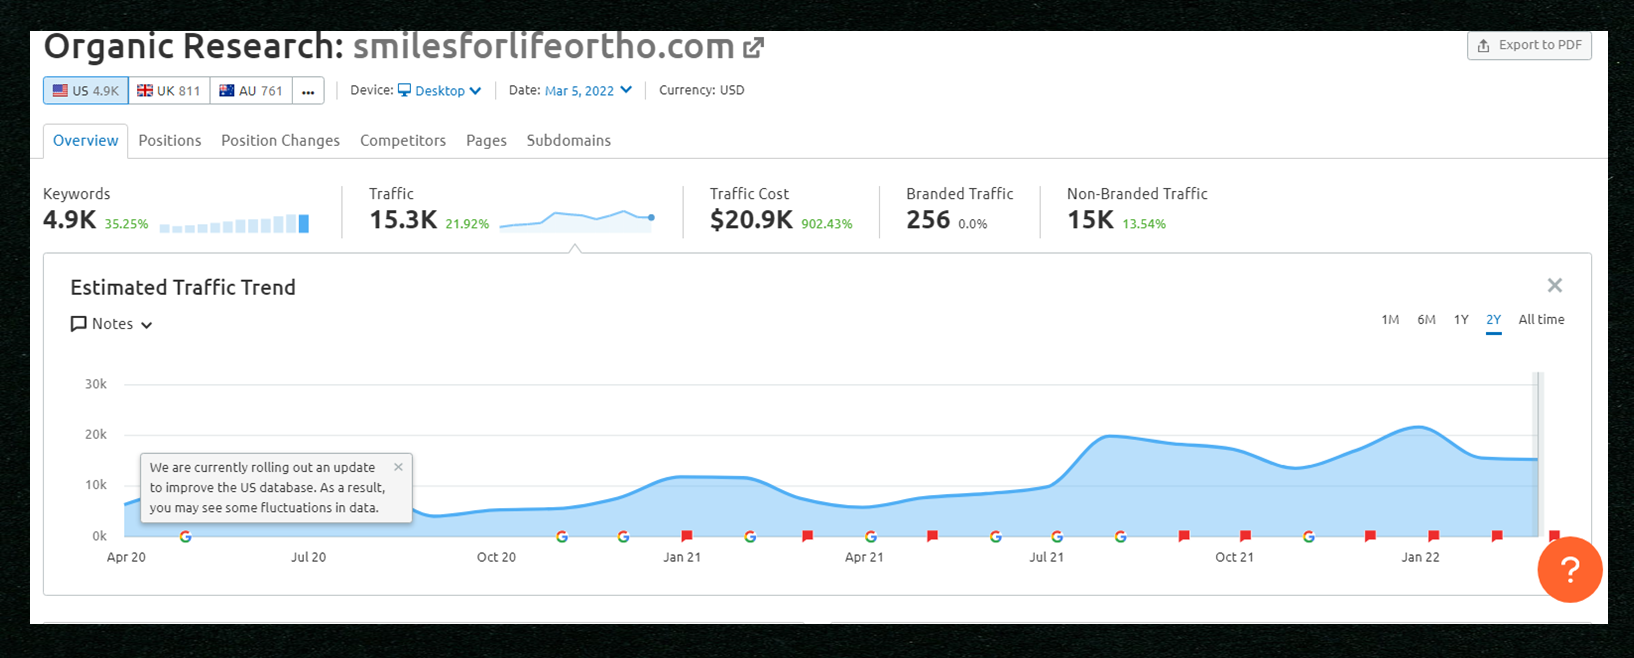Screen dimensions: 1634x658
Task: Click the desktop monitor icon by Device
Action: tap(404, 90)
